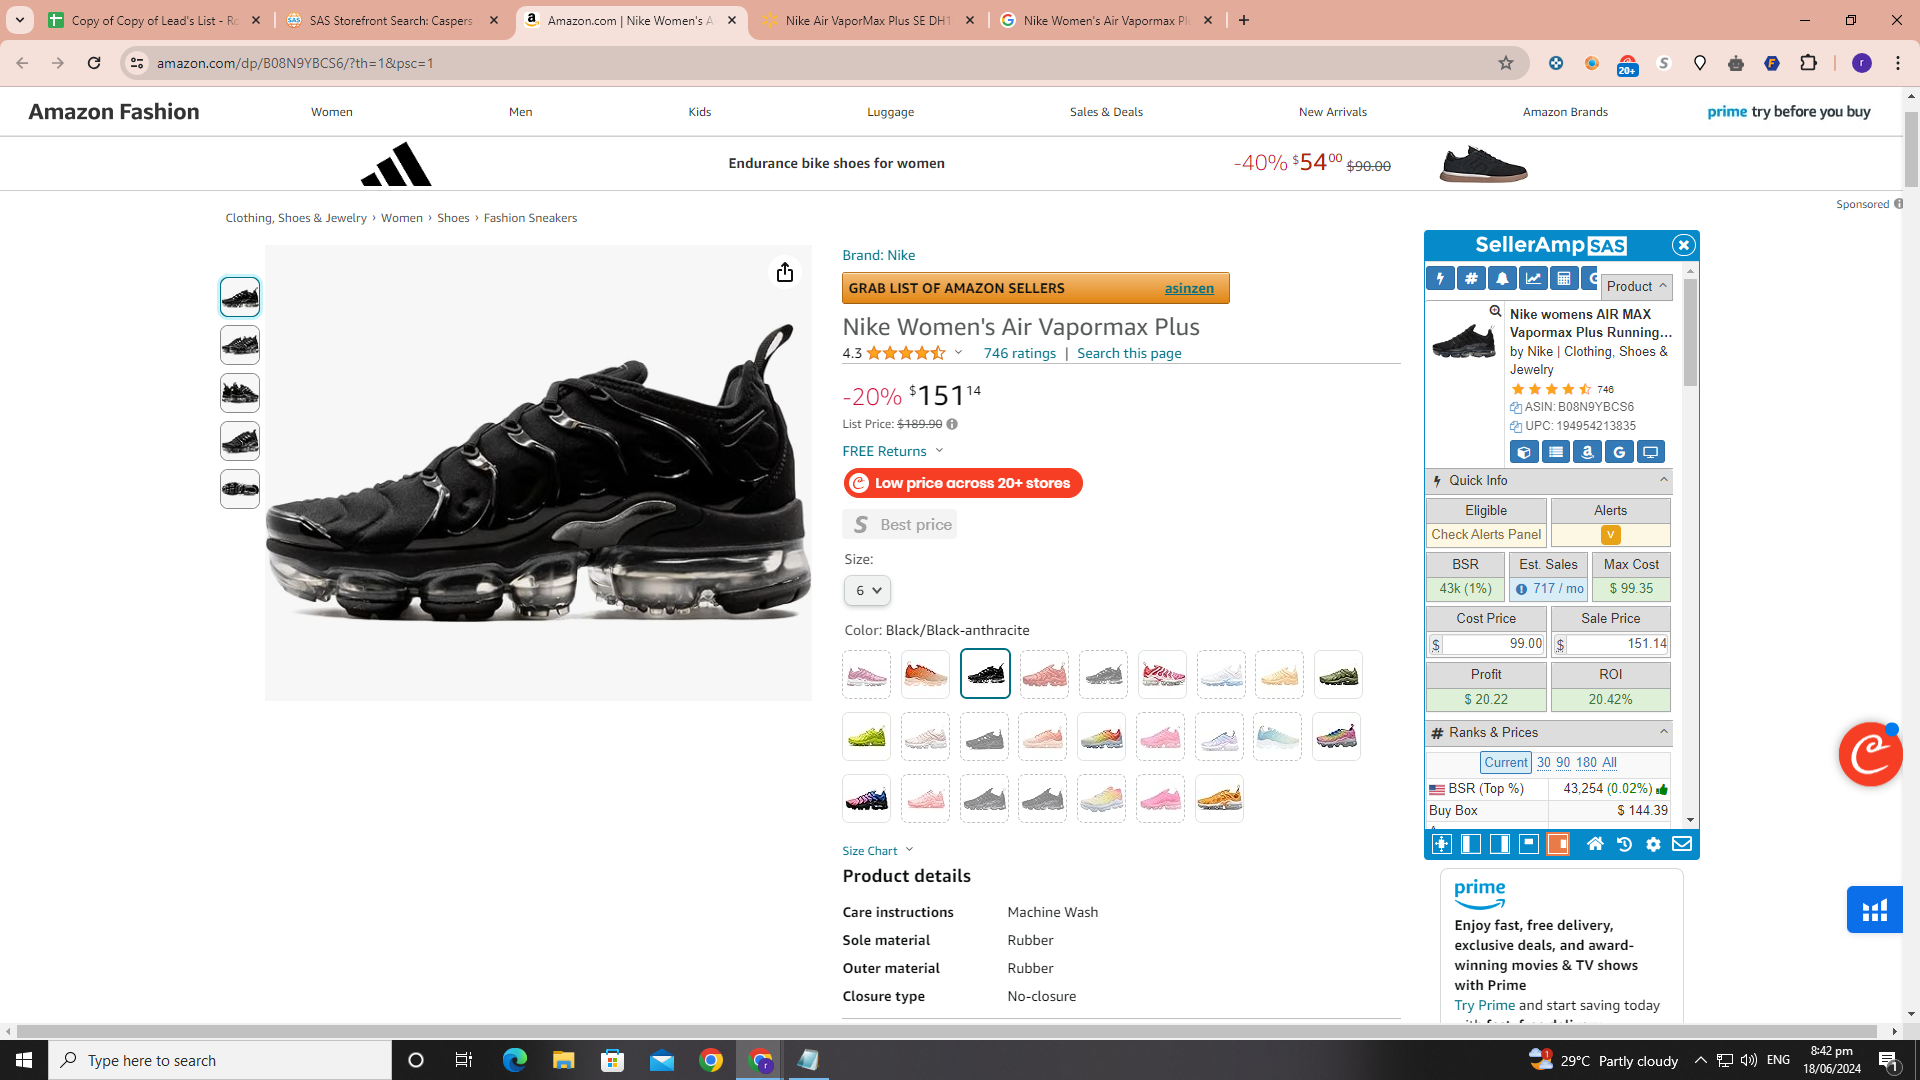Click the 746 ratings link

pyautogui.click(x=1019, y=353)
